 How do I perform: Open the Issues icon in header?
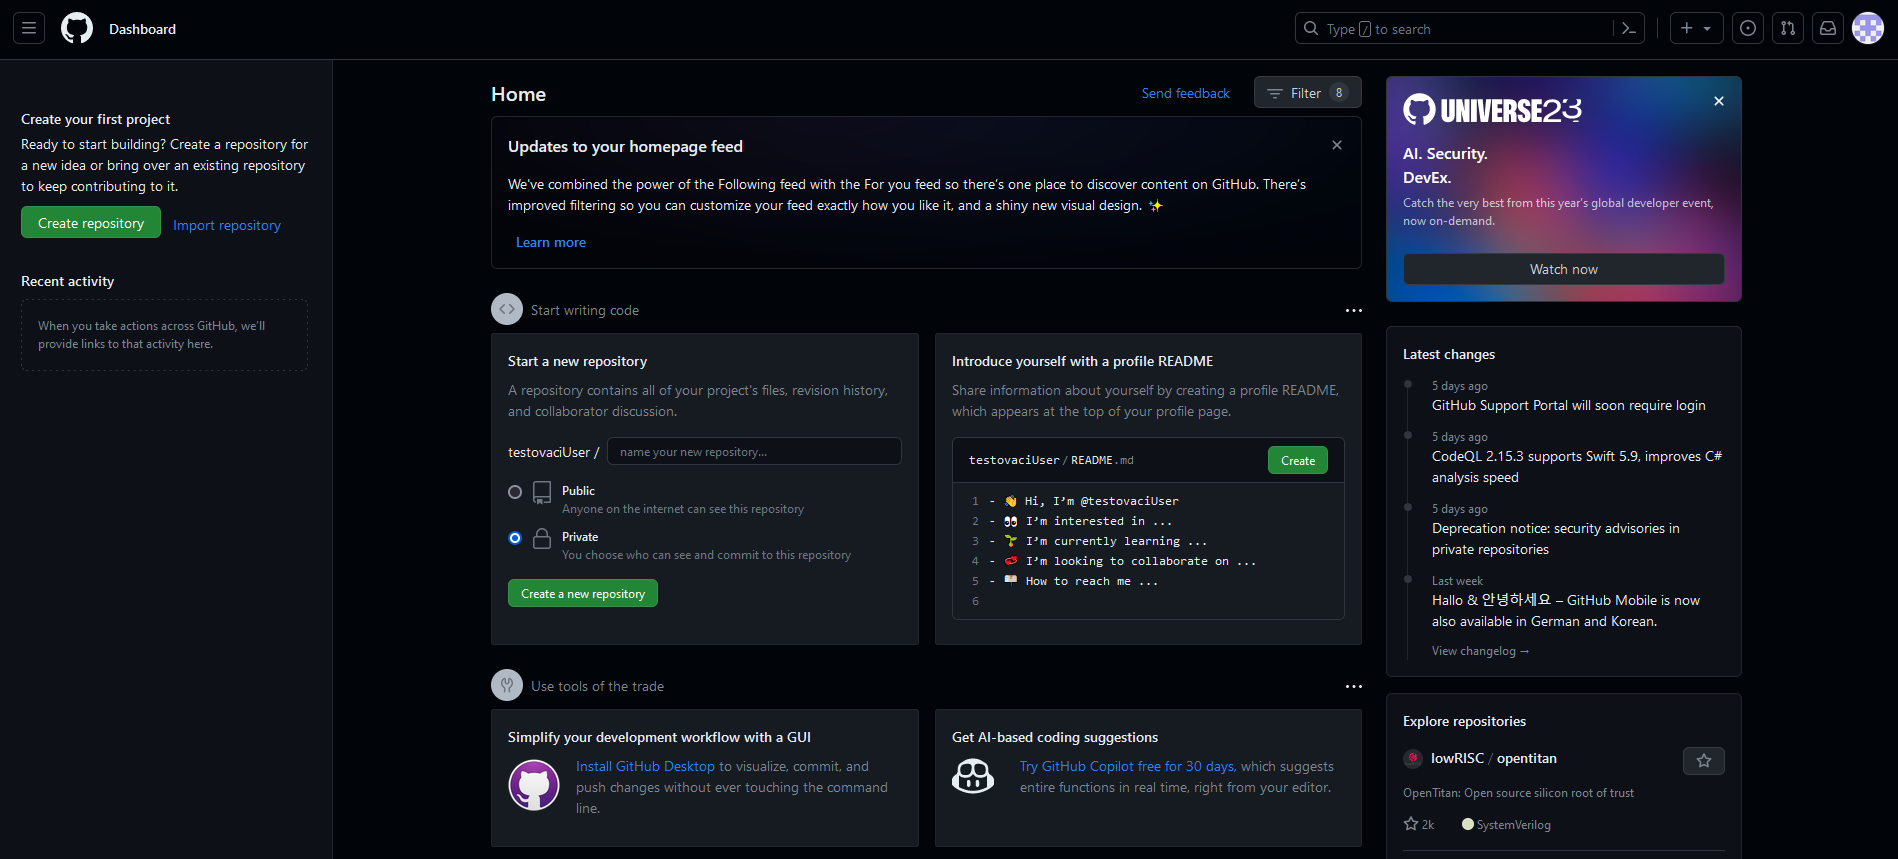pos(1748,28)
